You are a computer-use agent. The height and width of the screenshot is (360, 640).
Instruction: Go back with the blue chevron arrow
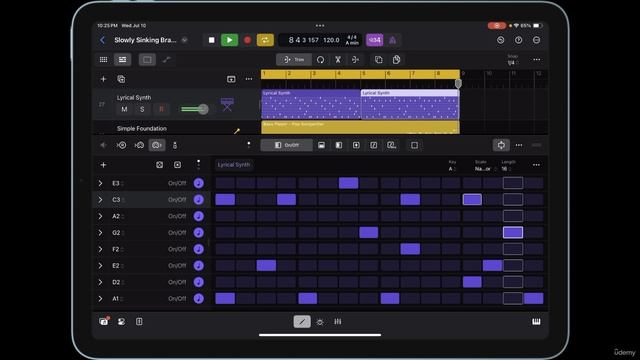[x=102, y=40]
